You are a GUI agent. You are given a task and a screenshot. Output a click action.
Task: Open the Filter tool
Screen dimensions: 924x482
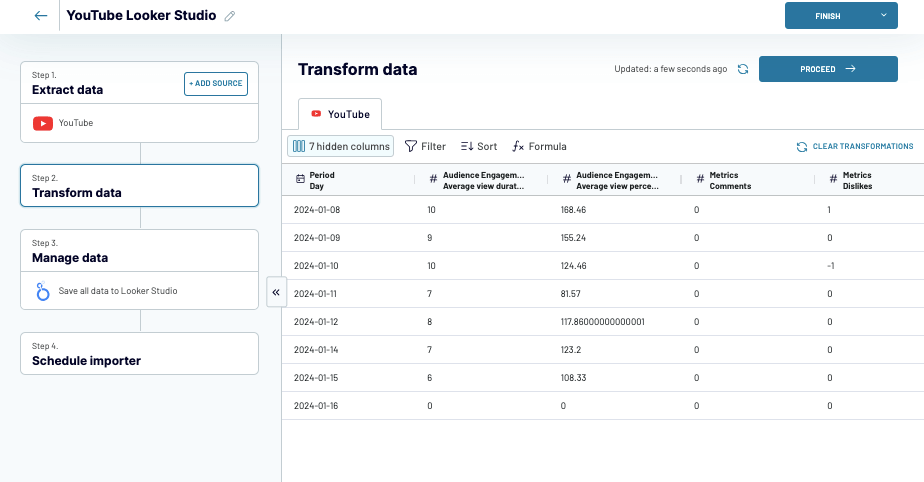click(425, 146)
